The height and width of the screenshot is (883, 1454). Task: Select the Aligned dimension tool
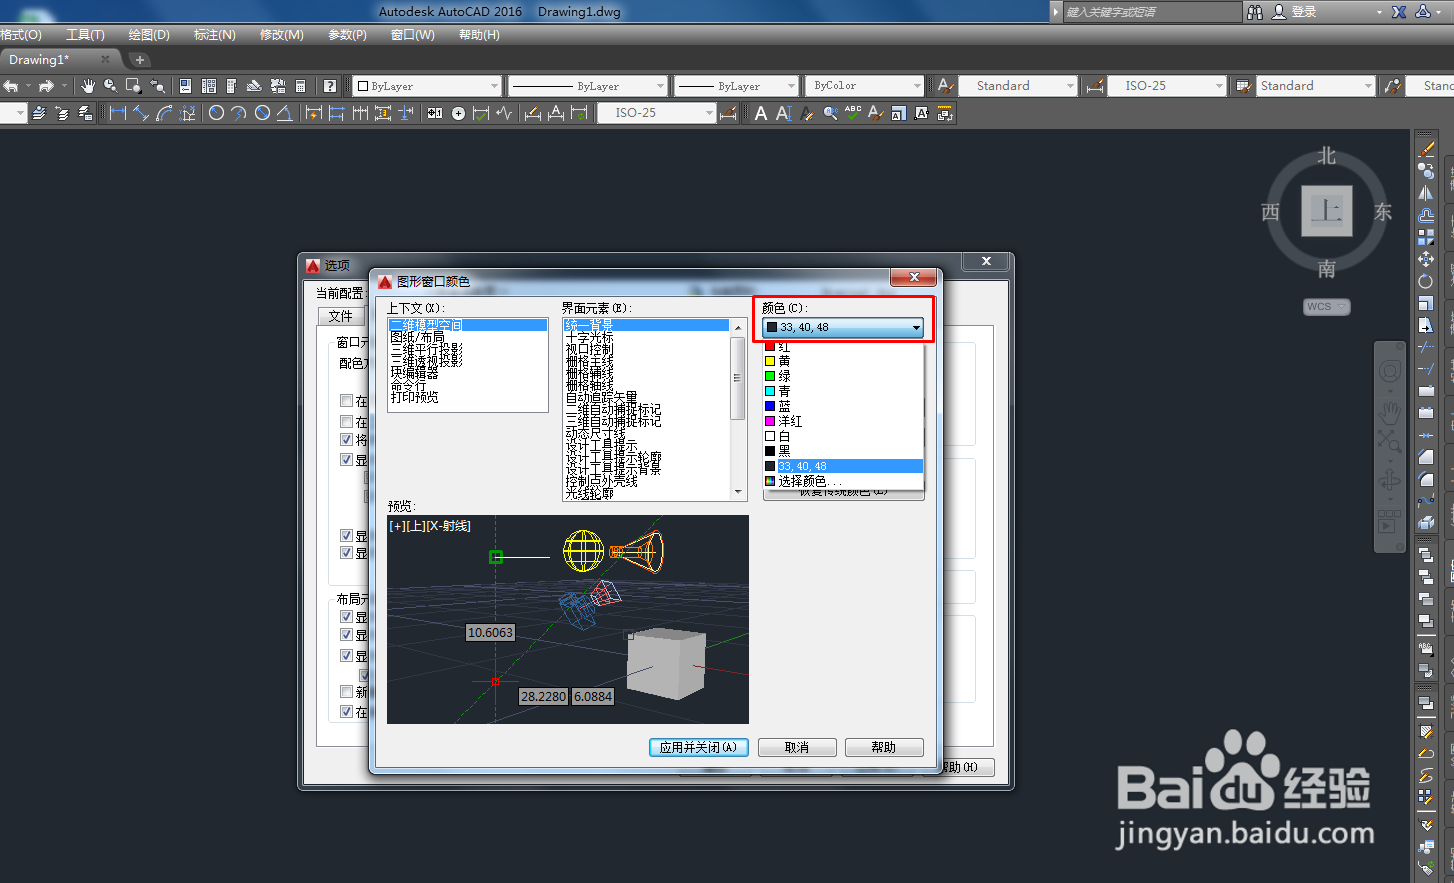tap(141, 113)
